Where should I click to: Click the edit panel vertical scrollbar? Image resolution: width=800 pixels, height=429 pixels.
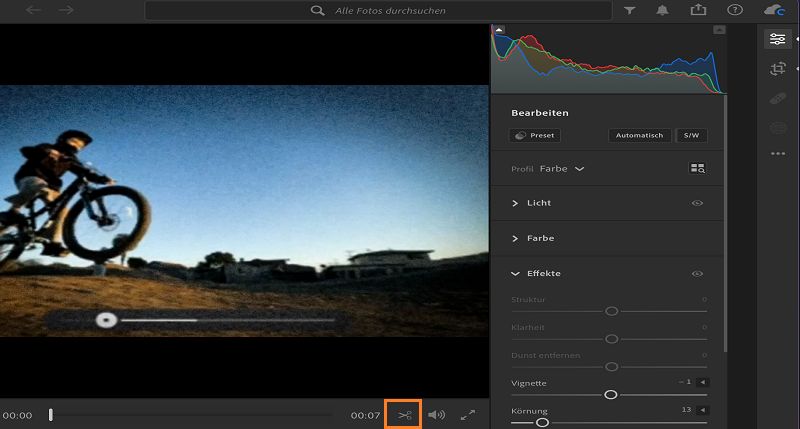(725, 223)
